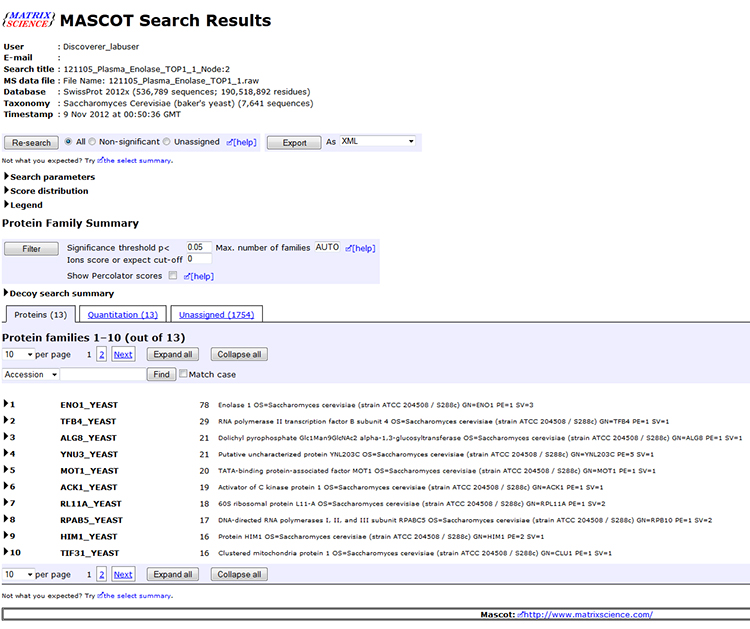Open help link beside Percolator scores
This screenshot has width=750, height=629.
(x=199, y=276)
